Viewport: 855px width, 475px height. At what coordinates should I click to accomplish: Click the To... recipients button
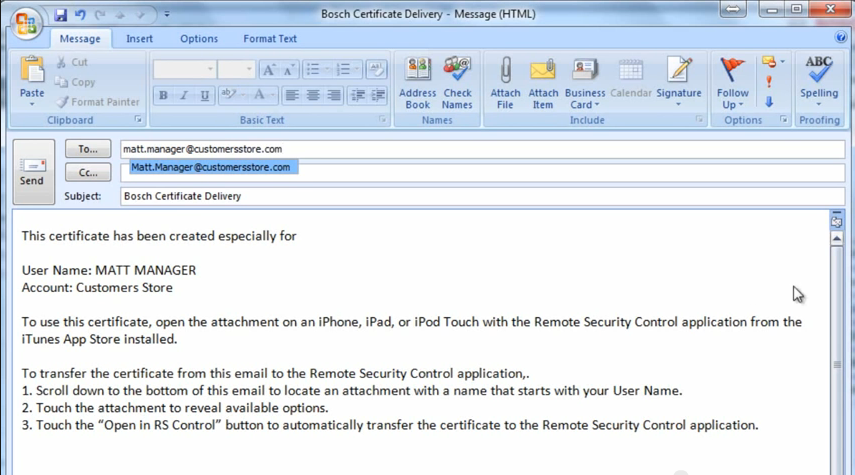tap(88, 149)
